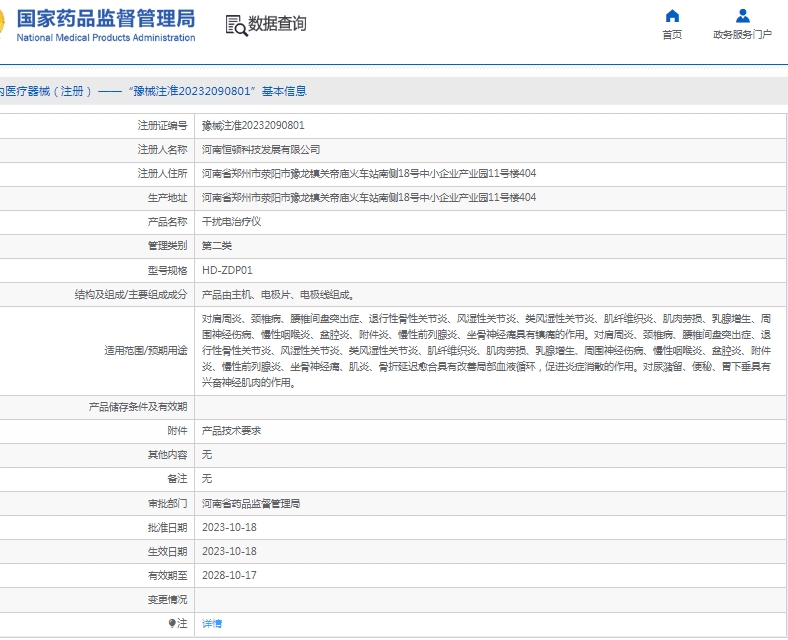
Task: Click the 生效日期 label
Action: pyautogui.click(x=167, y=552)
